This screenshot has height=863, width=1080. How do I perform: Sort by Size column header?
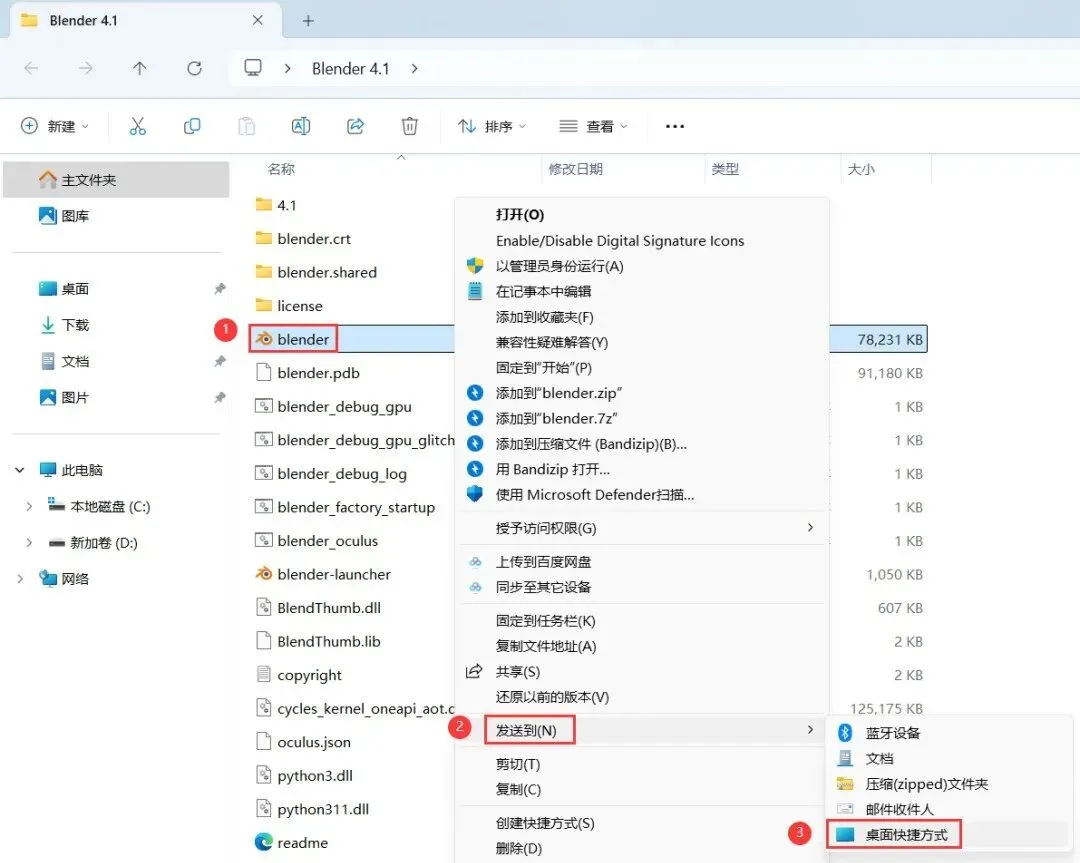point(861,169)
